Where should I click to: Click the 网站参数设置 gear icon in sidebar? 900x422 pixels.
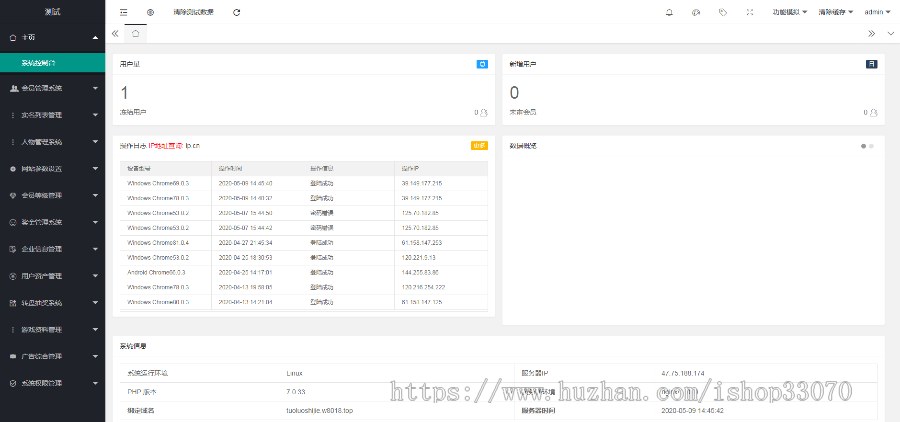(13, 169)
